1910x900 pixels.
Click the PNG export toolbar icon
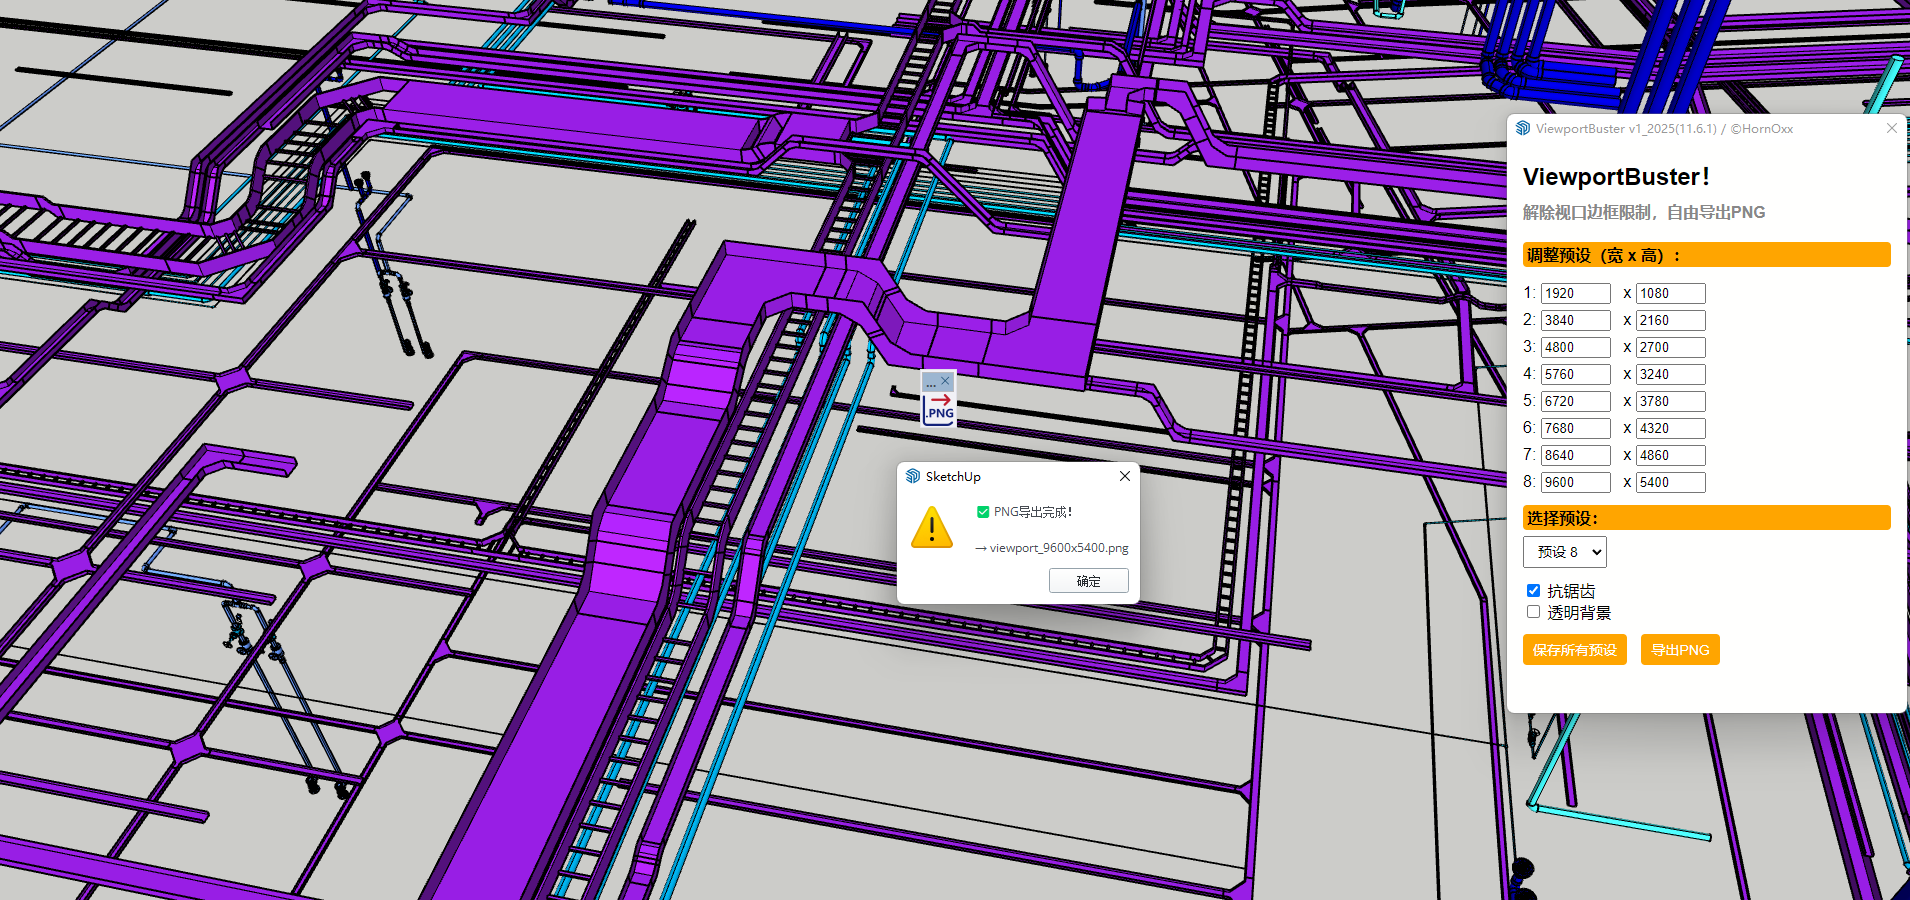point(939,407)
